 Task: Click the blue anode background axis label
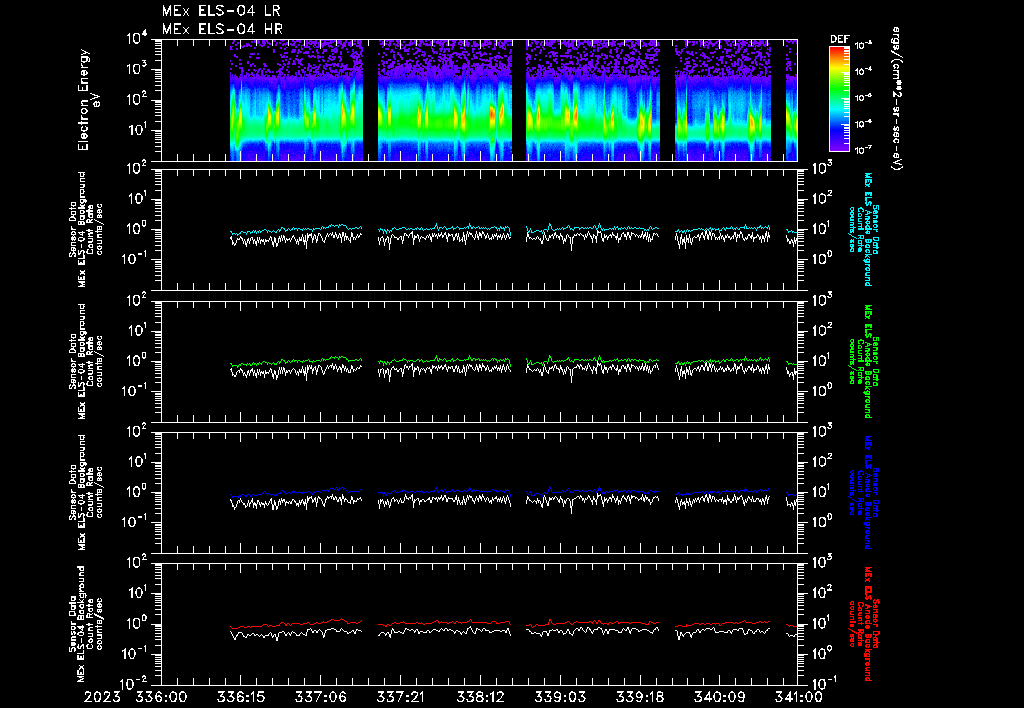[x=863, y=492]
